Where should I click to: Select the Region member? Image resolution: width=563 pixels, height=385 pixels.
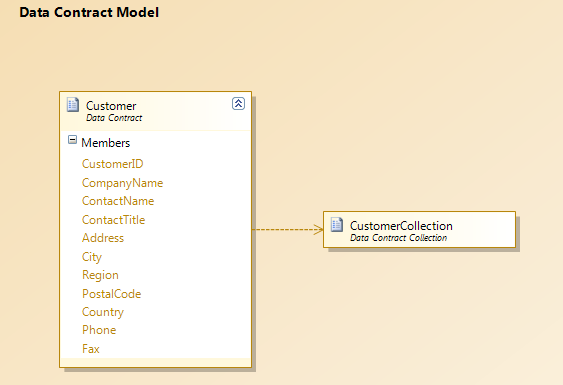[x=100, y=275]
